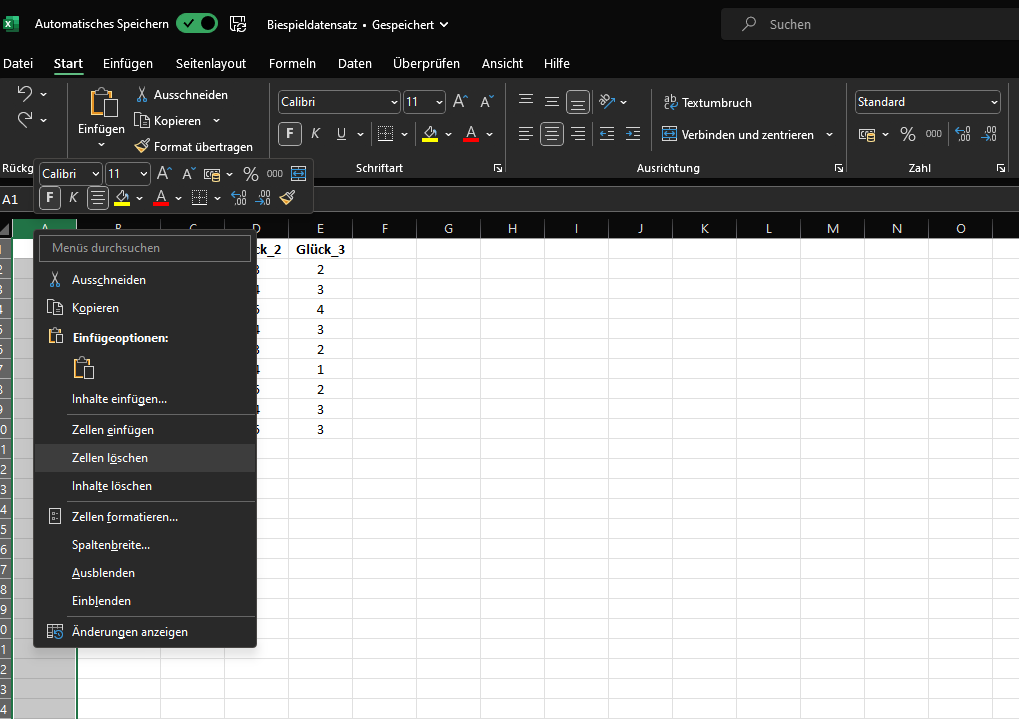Toggle italic K in the mini toolbar
Image resolution: width=1019 pixels, height=719 pixels.
(73, 198)
